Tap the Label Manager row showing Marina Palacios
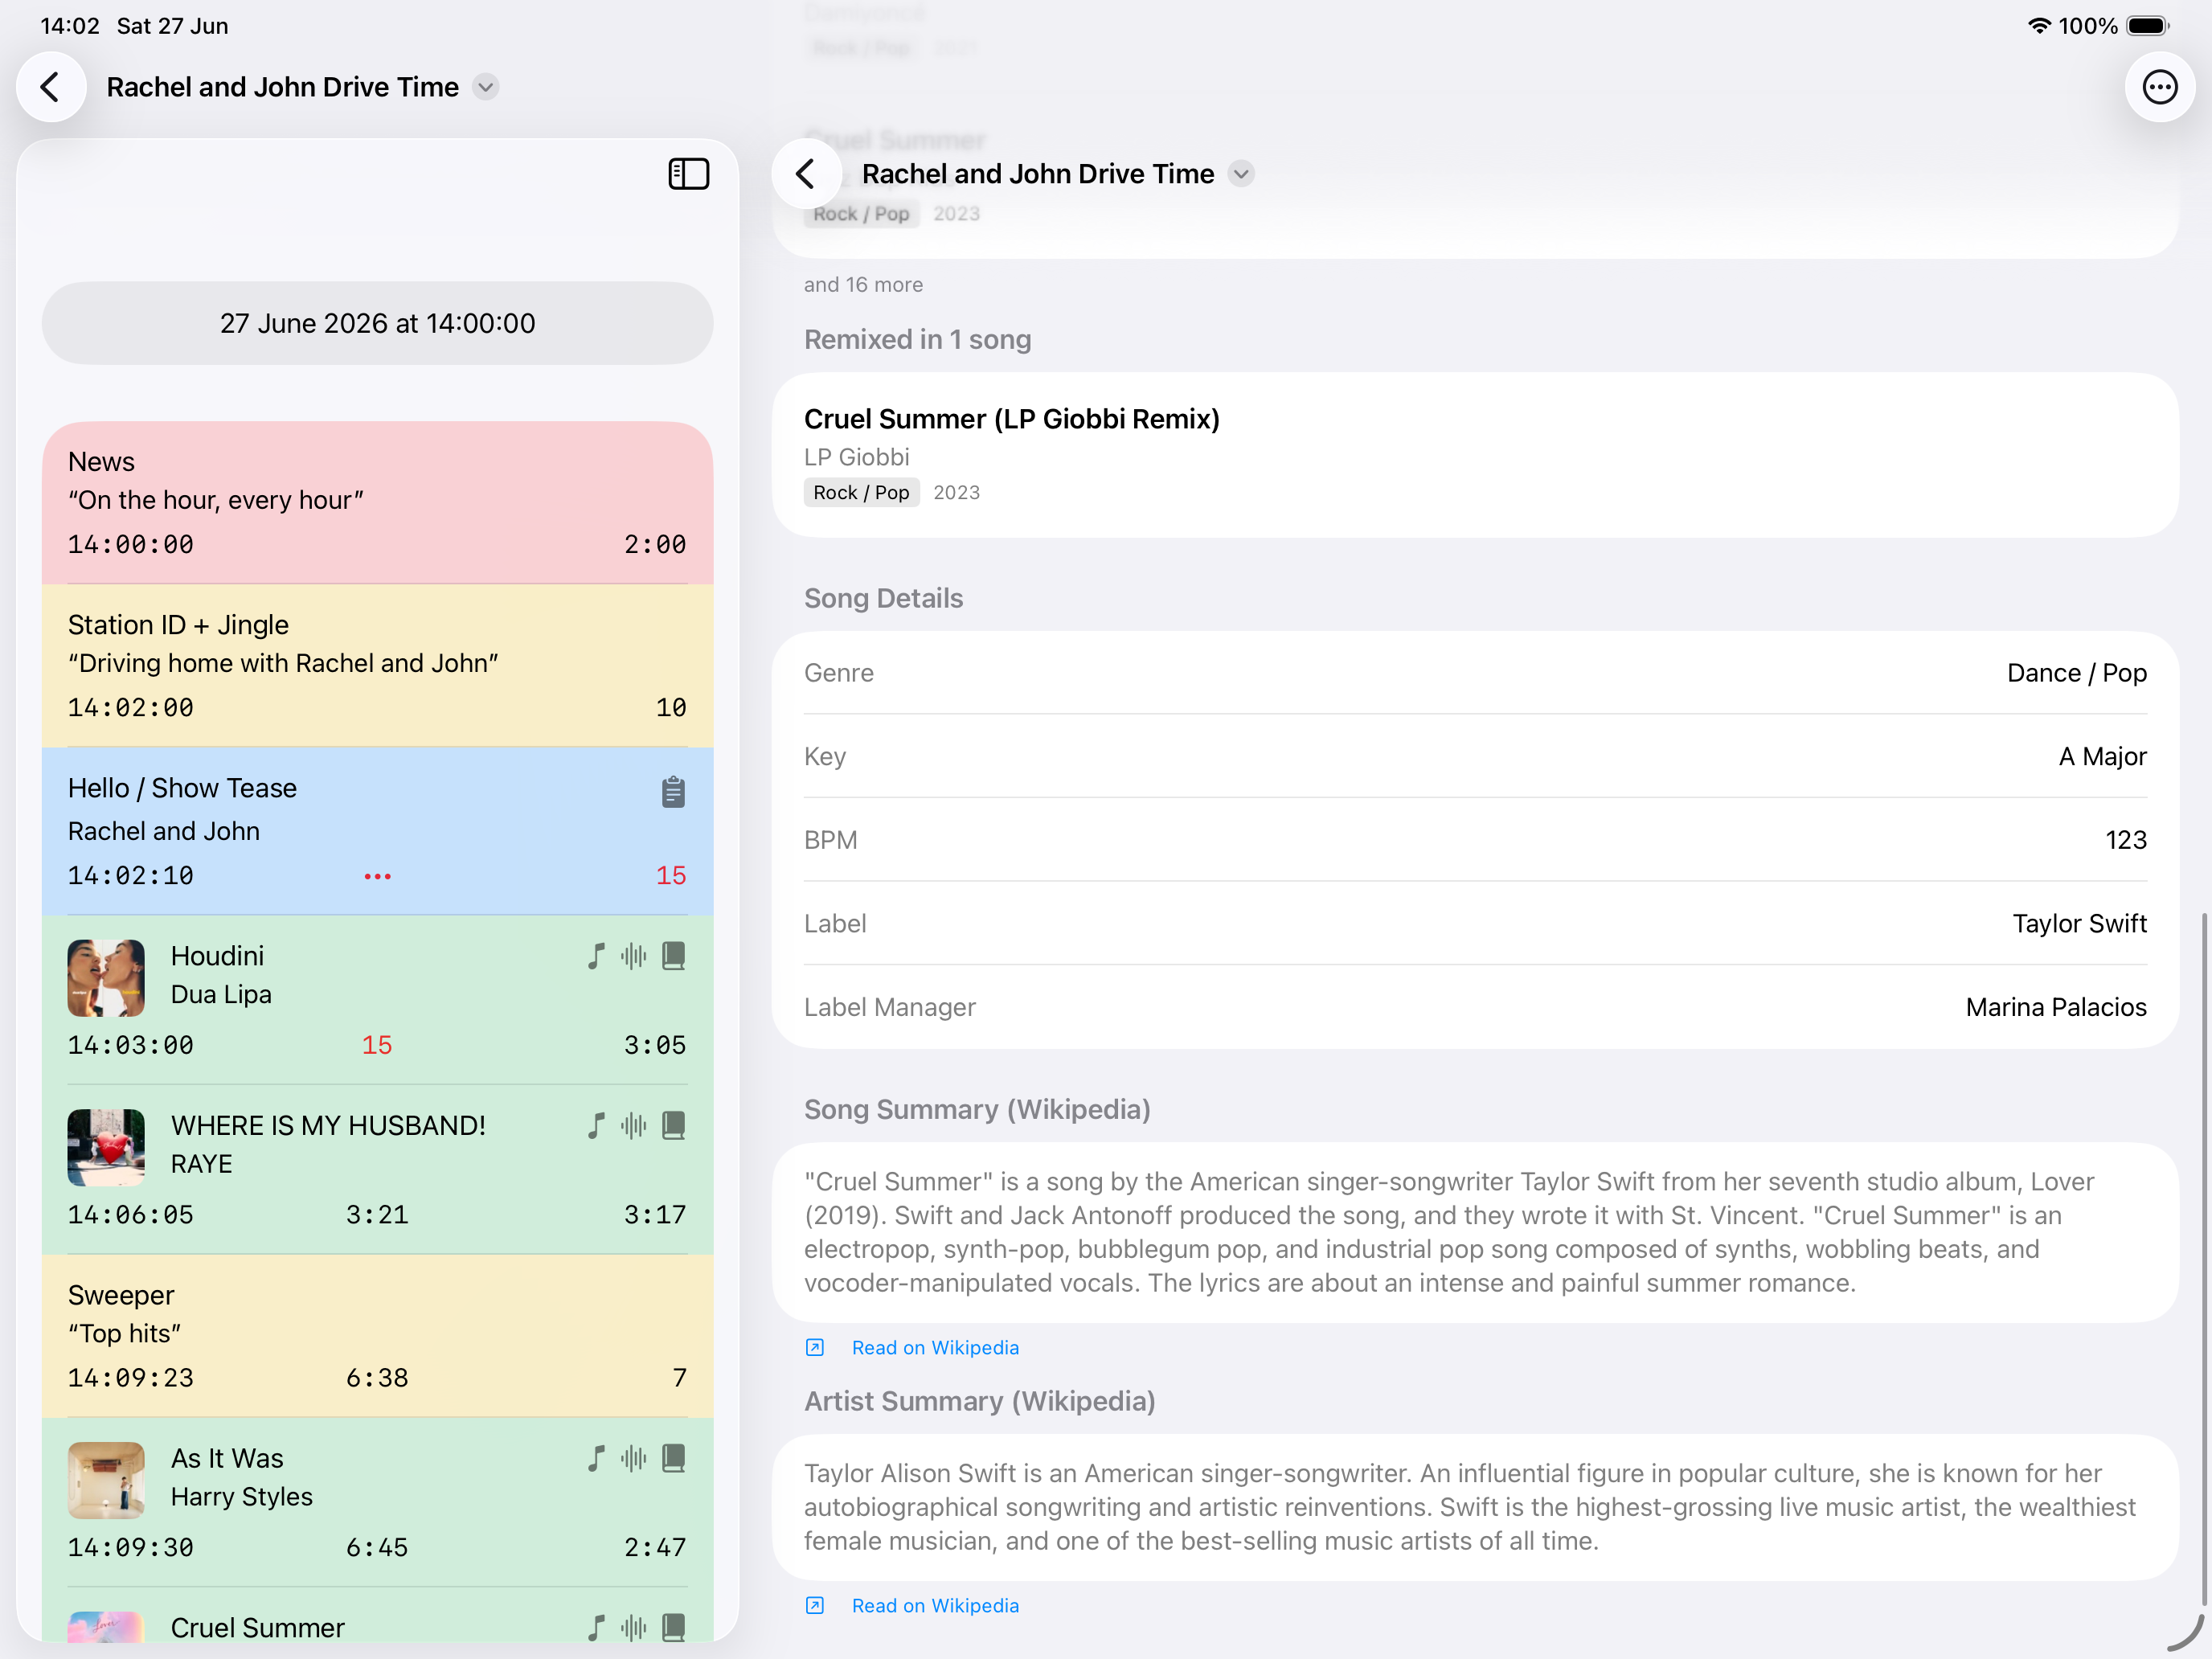2212x1659 pixels. pos(1475,1007)
